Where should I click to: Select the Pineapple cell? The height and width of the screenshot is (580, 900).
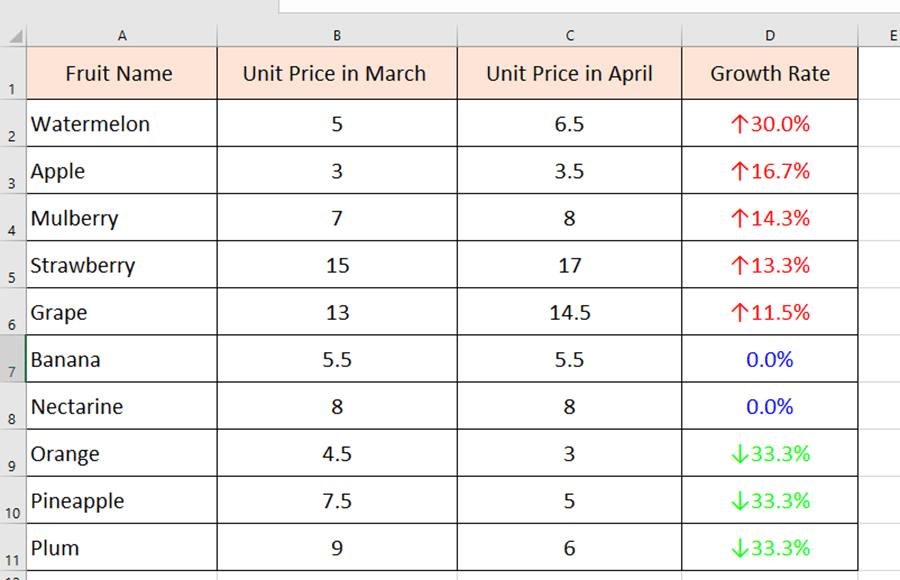pos(122,500)
